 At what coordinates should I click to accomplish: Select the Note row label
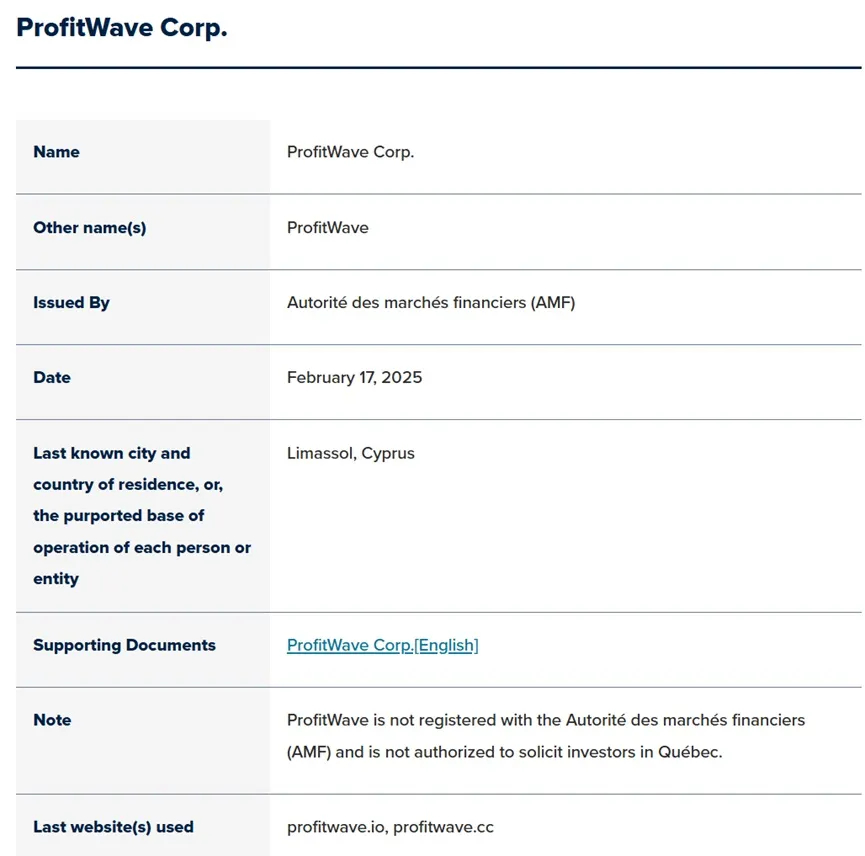pos(52,720)
